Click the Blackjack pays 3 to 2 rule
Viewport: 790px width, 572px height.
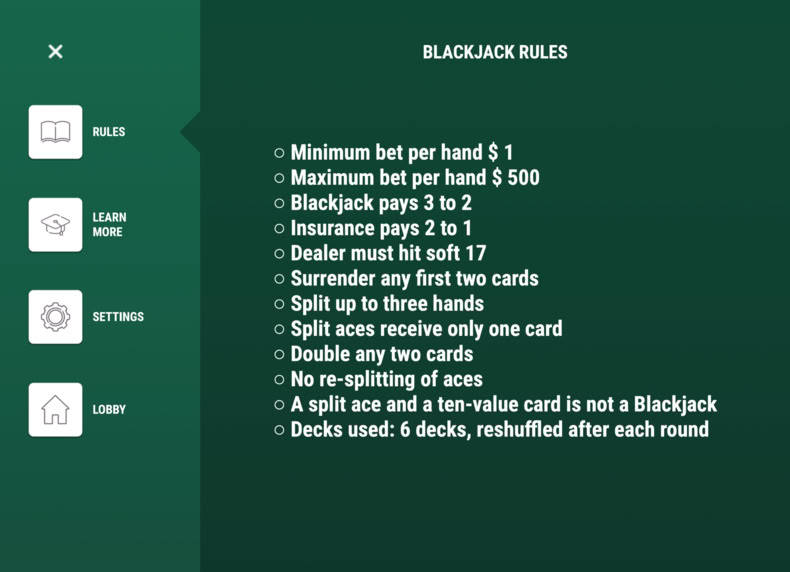381,203
